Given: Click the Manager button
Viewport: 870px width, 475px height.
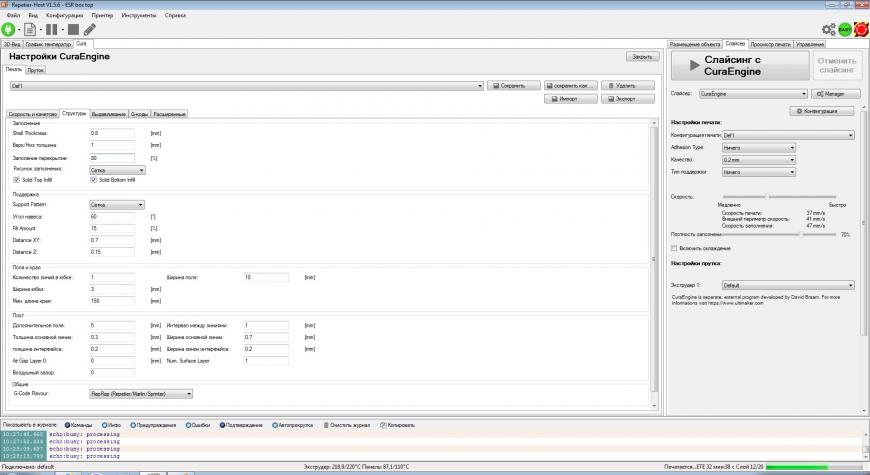Looking at the screenshot, I should [836, 94].
